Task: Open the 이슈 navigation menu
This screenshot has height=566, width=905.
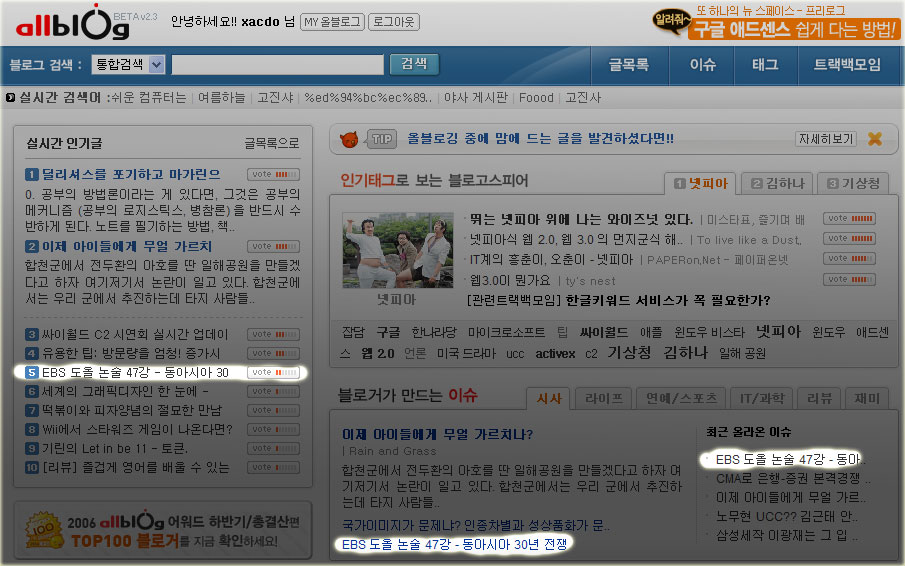Action: [702, 65]
